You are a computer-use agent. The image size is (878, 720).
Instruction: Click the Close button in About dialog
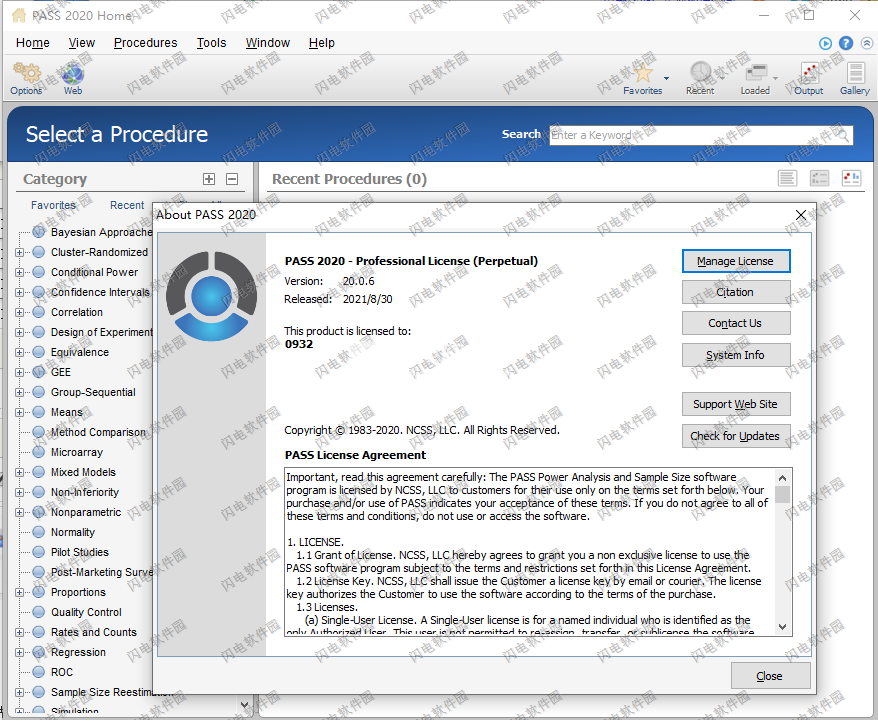770,676
